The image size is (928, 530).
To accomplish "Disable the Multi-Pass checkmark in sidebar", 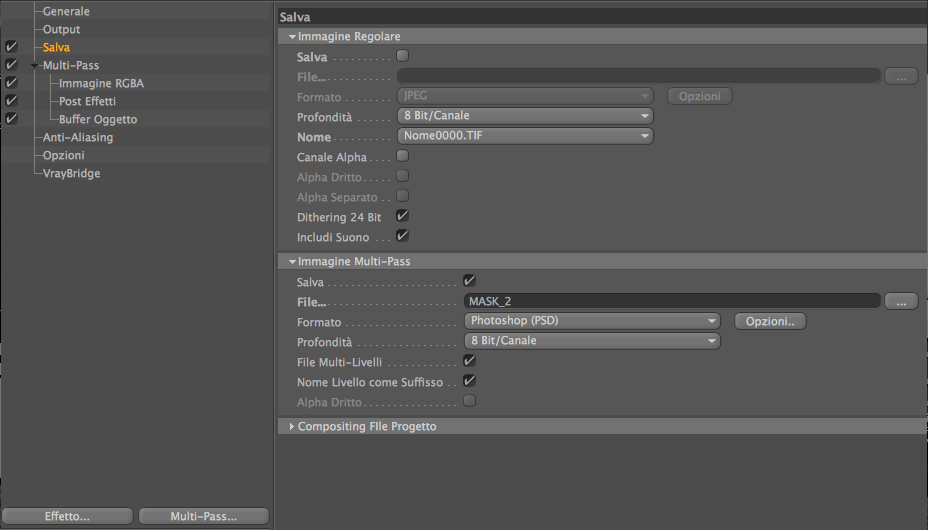I will [x=11, y=64].
